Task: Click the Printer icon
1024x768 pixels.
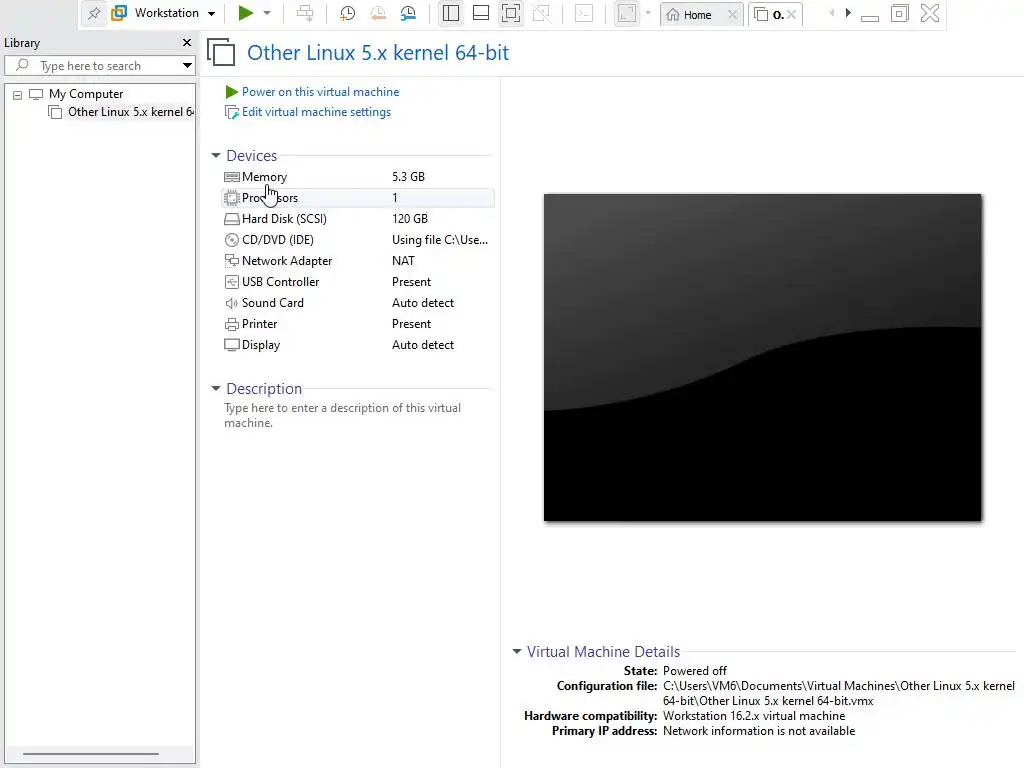Action: 231,325
